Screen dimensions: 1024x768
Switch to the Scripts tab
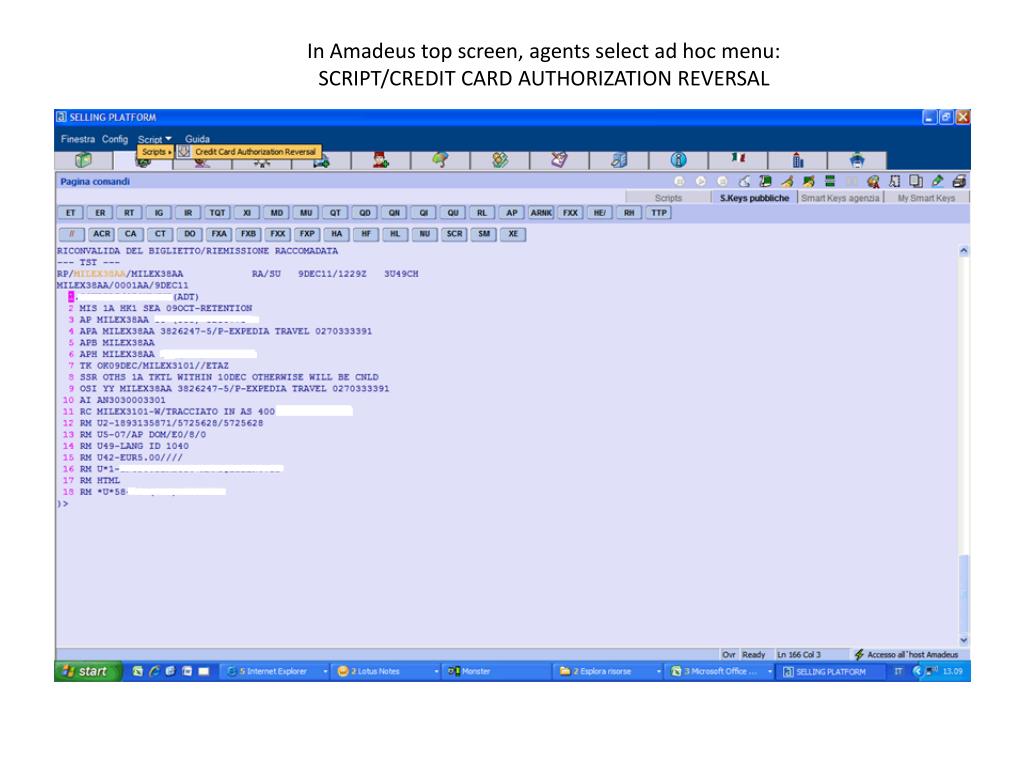coord(668,198)
